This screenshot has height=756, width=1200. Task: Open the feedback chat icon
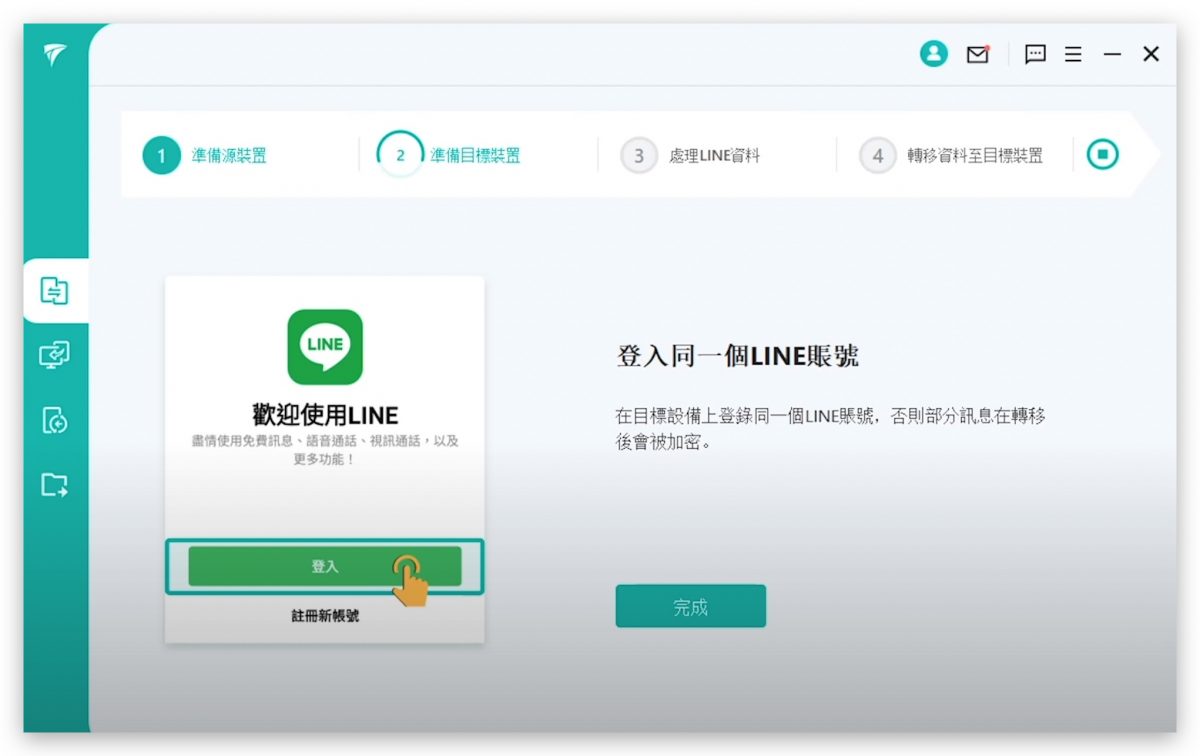tap(1035, 55)
